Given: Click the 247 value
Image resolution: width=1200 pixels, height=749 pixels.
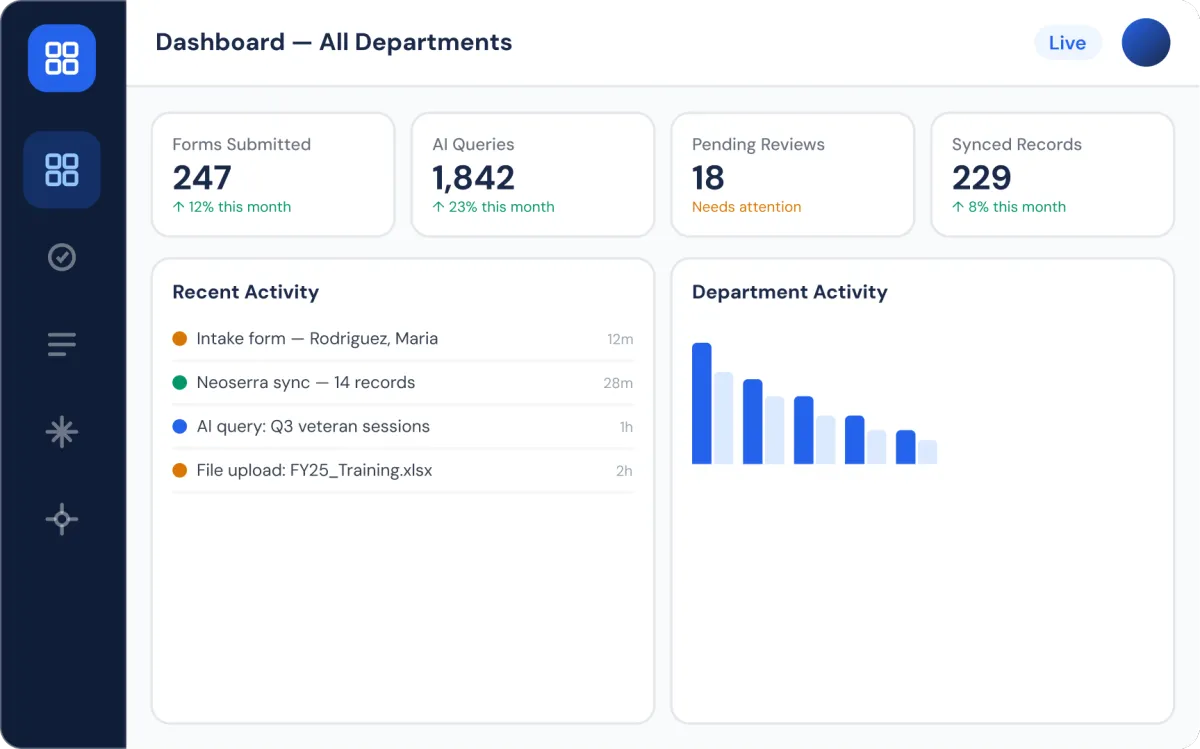Looking at the screenshot, I should [202, 178].
